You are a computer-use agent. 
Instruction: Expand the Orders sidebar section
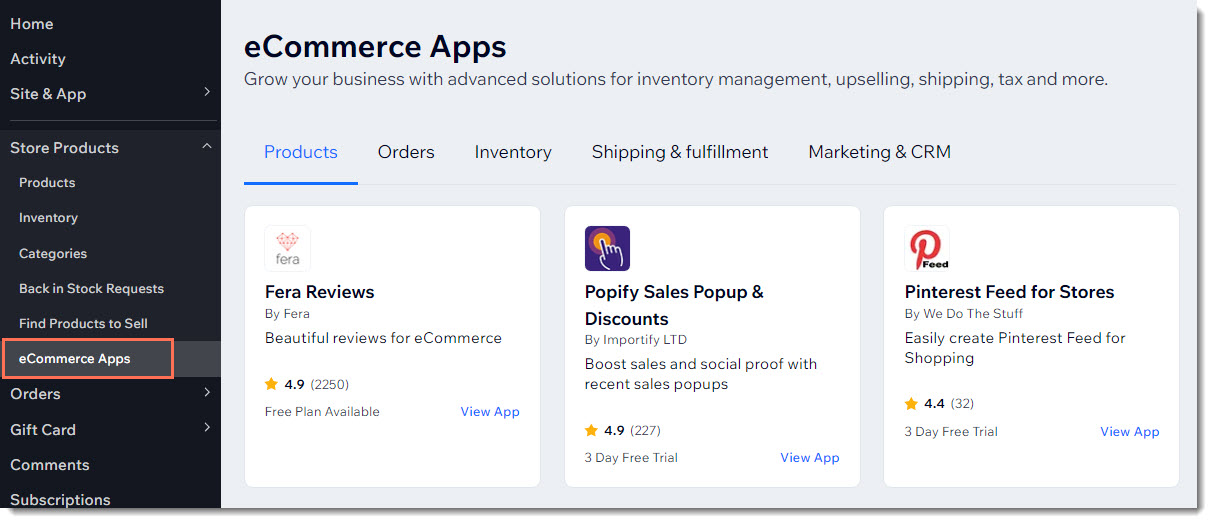(207, 393)
